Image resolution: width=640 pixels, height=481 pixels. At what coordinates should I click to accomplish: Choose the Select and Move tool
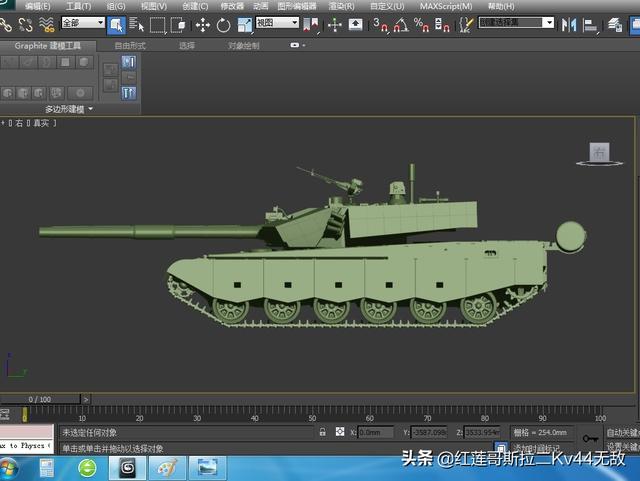tap(203, 25)
